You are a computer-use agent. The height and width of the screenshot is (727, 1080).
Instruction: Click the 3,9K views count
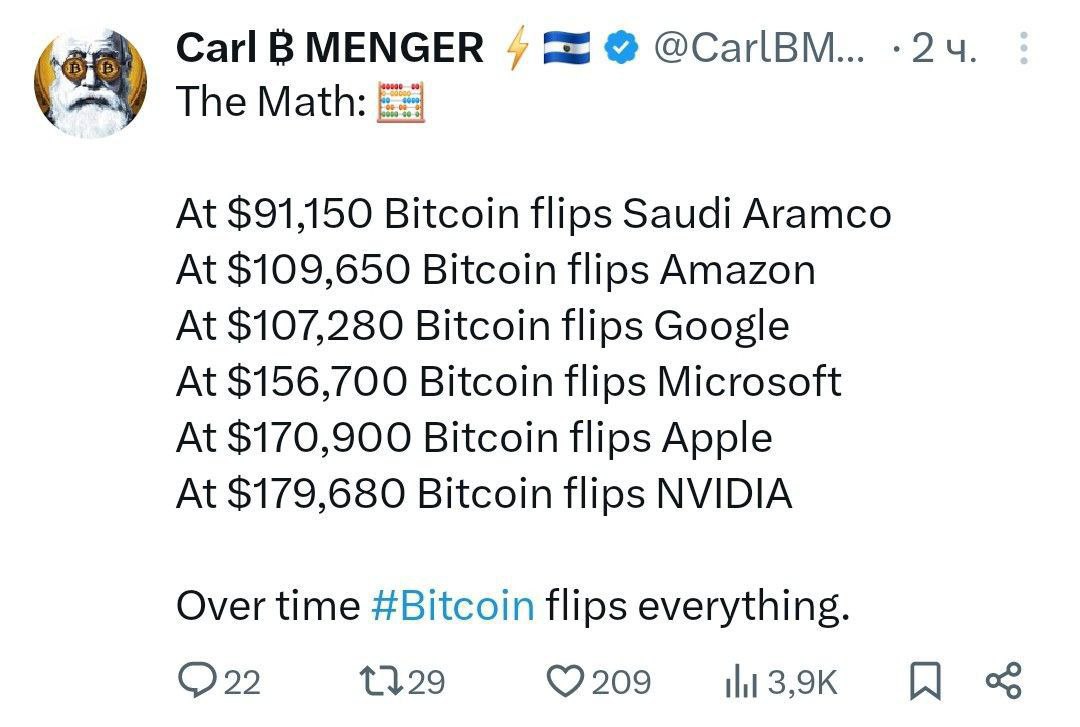(802, 682)
